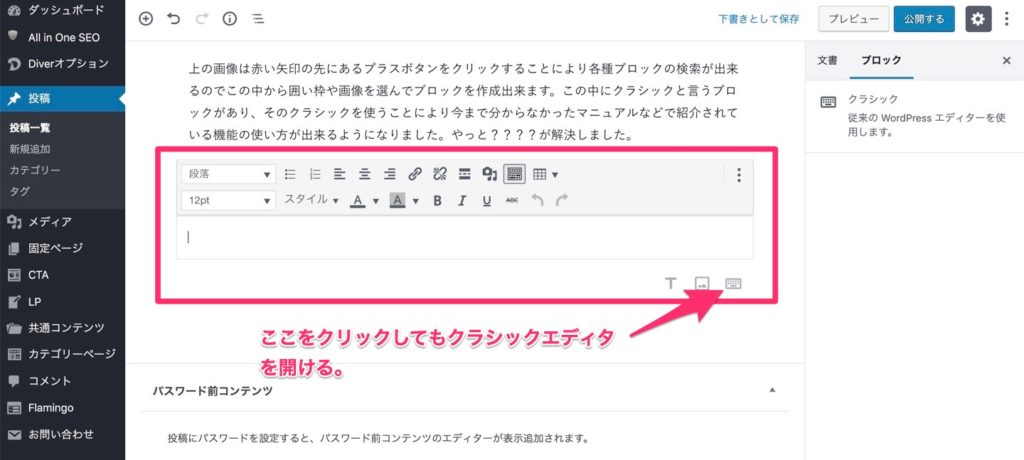Open more tools vertical dots in the top bar

[1007, 19]
